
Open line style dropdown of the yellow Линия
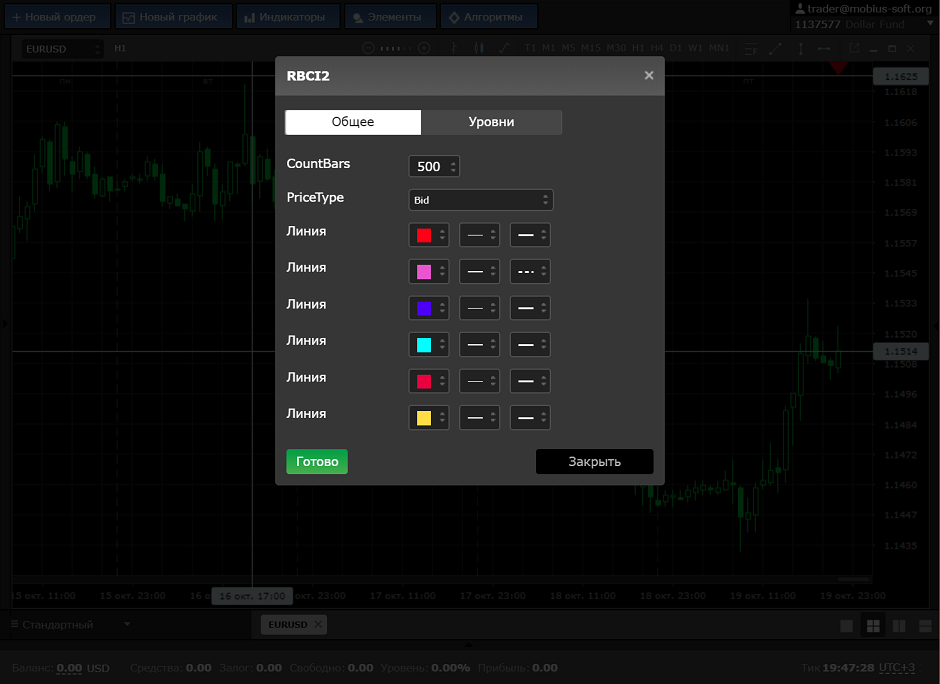pyautogui.click(x=530, y=418)
